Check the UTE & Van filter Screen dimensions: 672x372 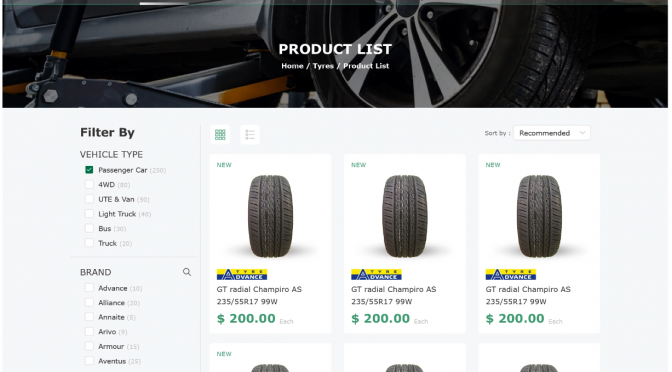click(89, 199)
